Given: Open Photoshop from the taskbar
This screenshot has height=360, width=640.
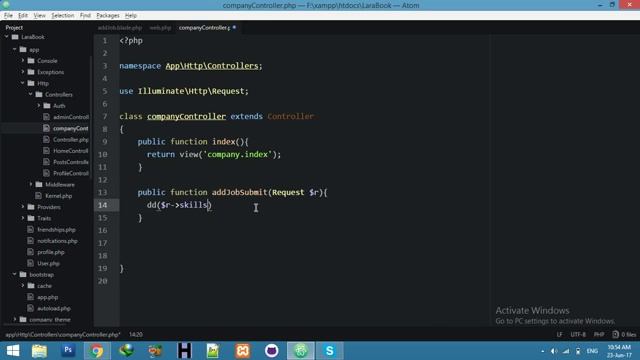Looking at the screenshot, I should click(x=68, y=350).
